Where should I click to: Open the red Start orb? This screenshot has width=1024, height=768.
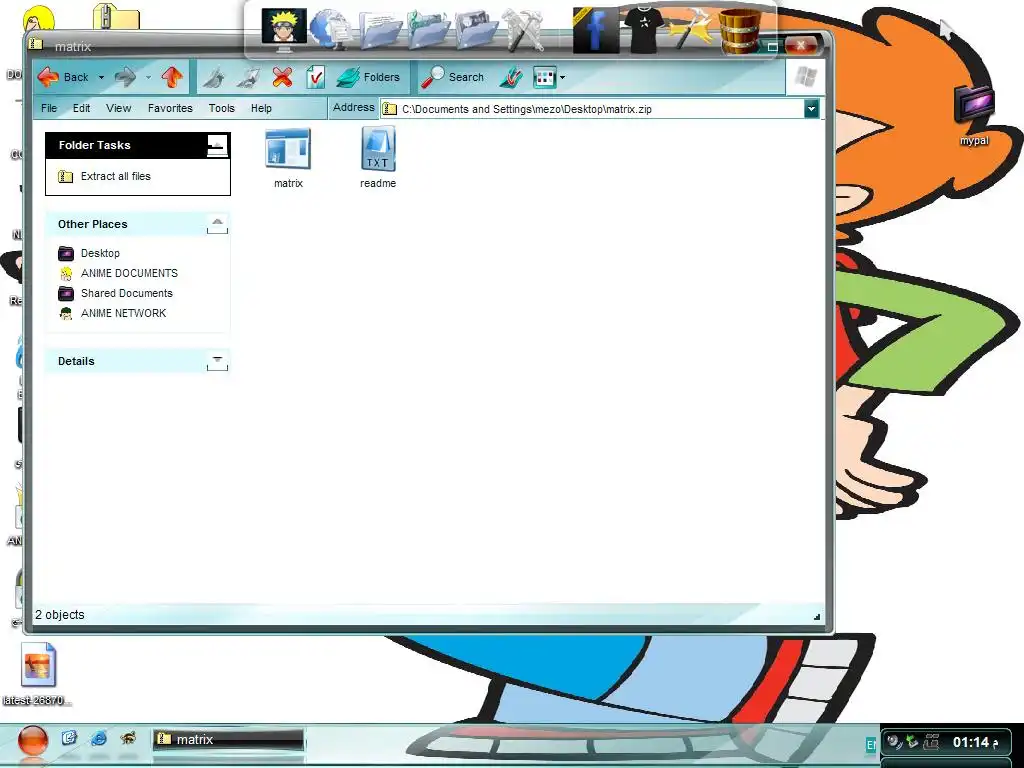tap(33, 741)
